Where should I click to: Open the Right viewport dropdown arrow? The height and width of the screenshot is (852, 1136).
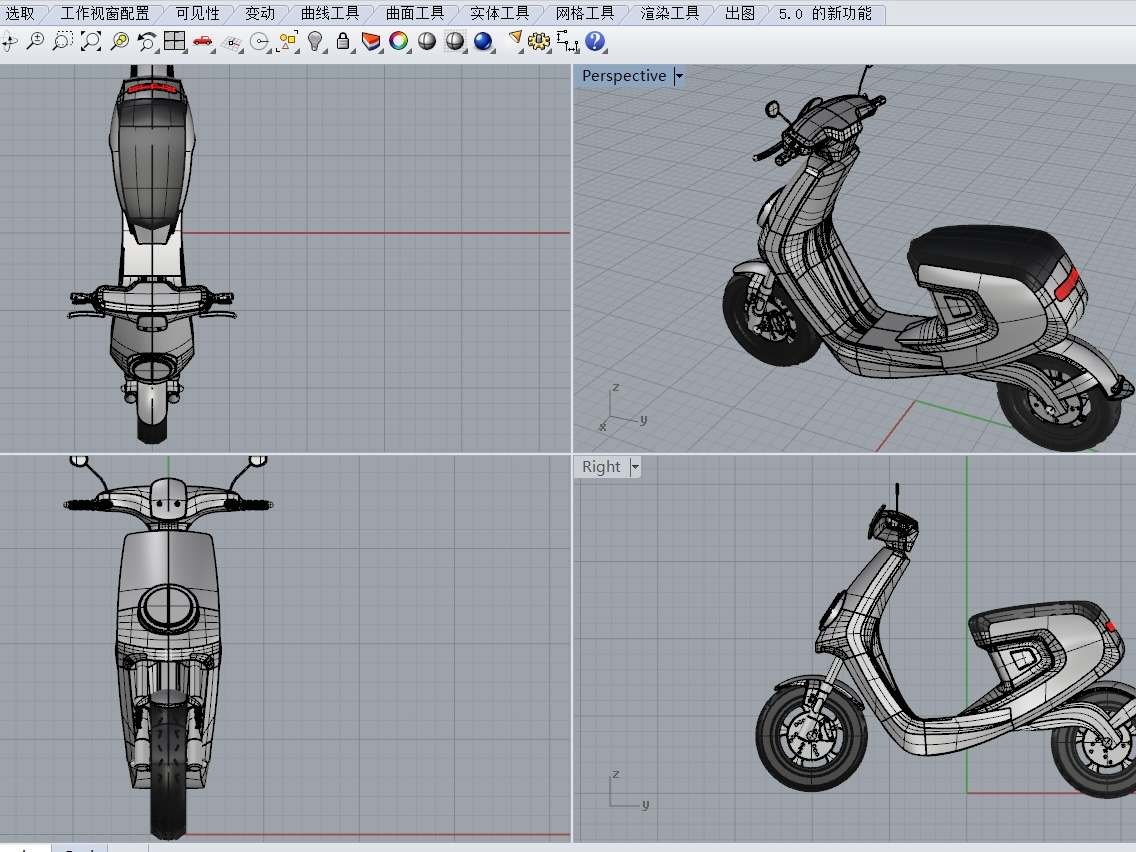click(x=635, y=467)
